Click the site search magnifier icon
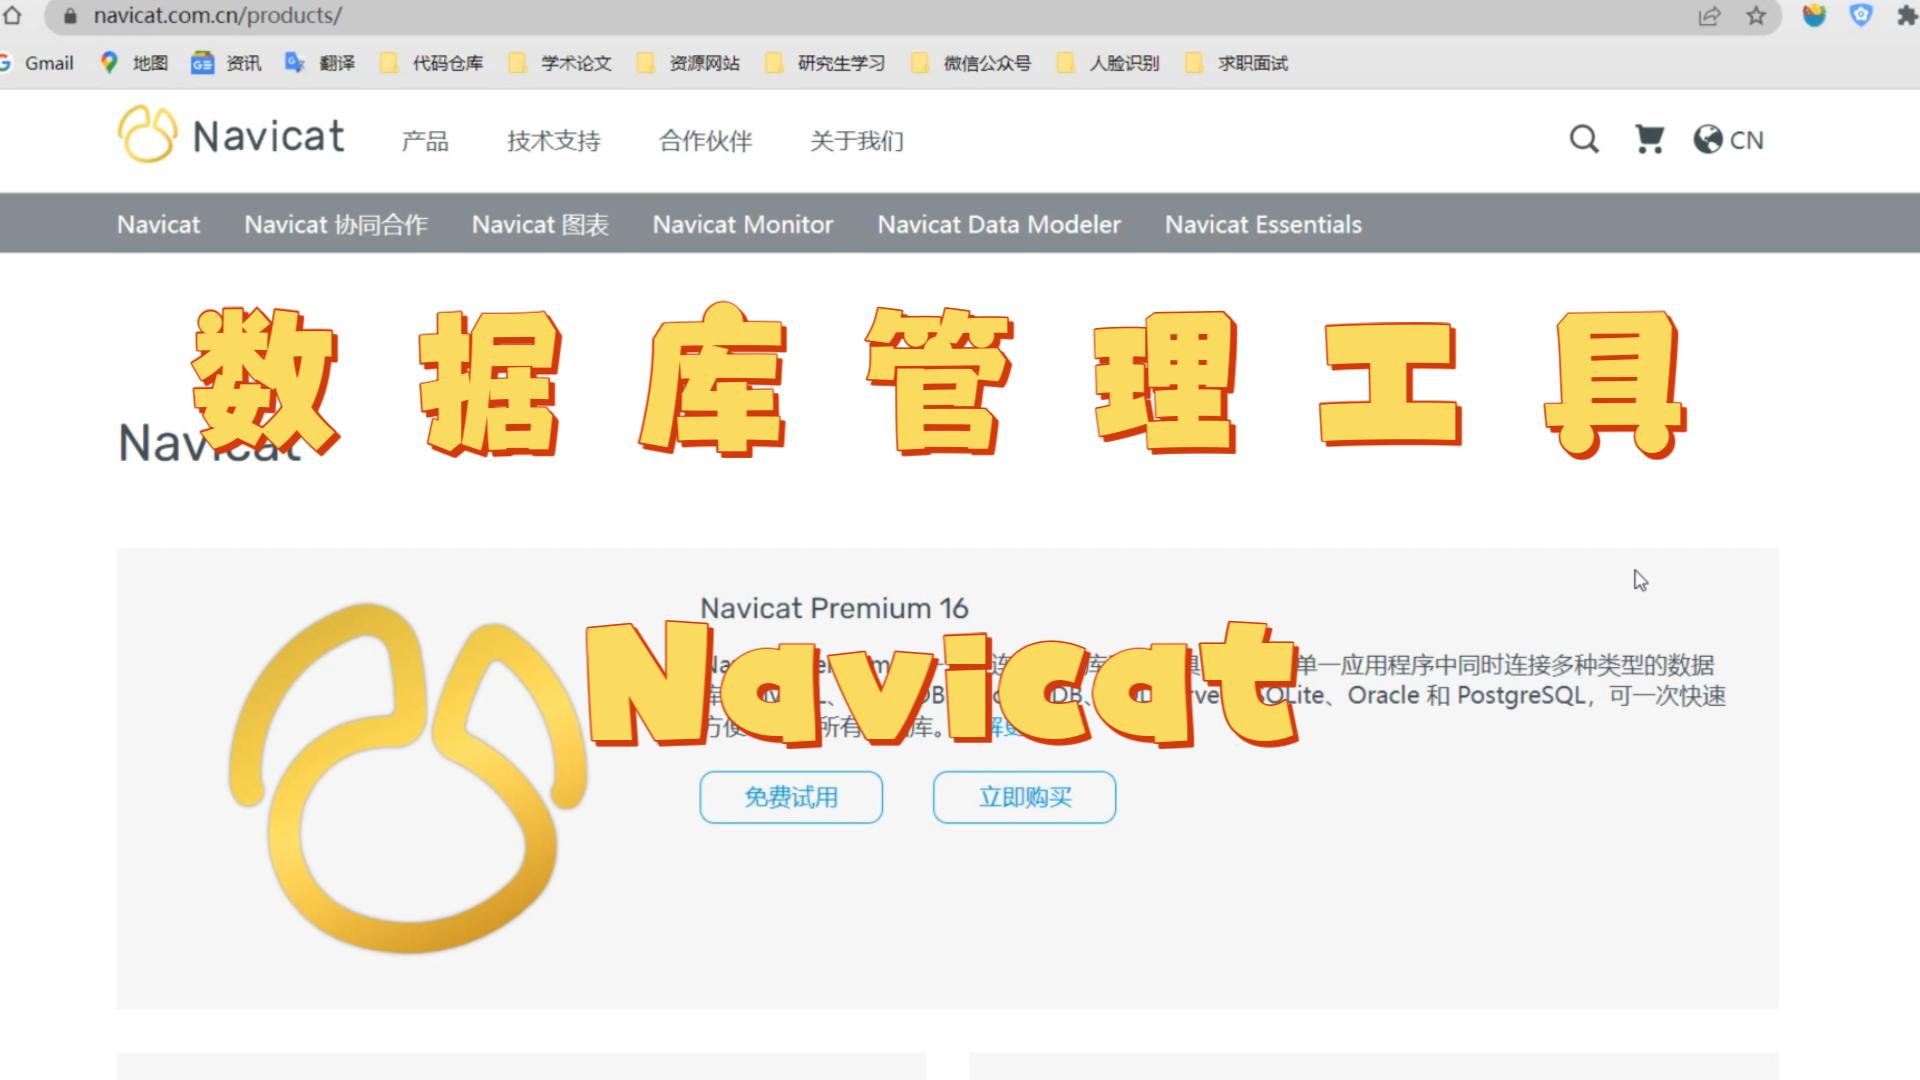This screenshot has width=1920, height=1080. pos(1584,139)
